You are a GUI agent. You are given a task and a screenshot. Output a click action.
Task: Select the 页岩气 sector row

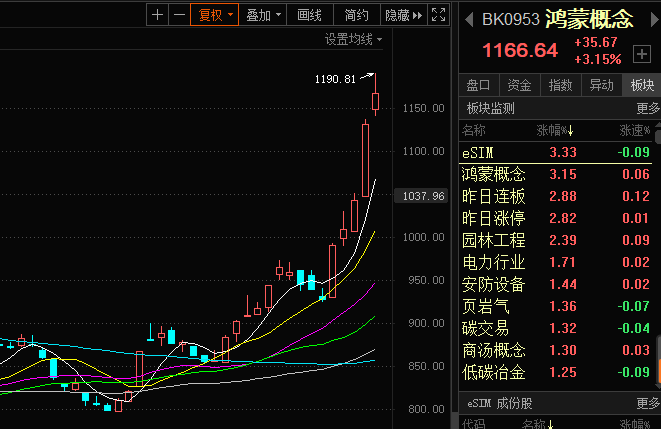556,306
